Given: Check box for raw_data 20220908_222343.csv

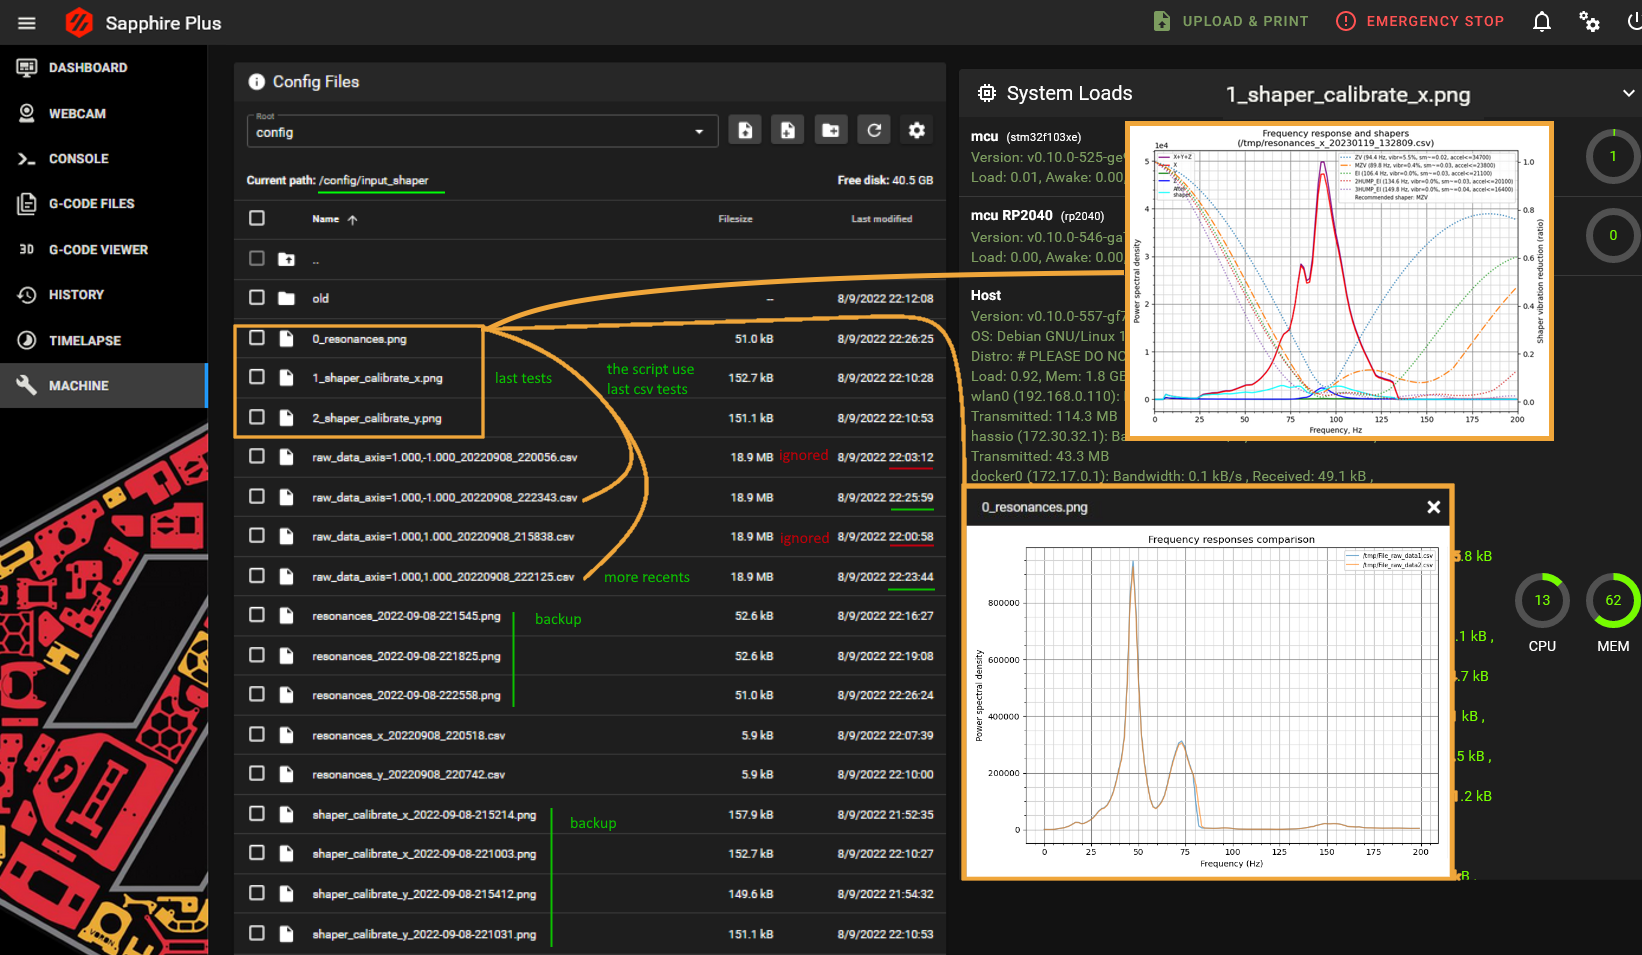Looking at the screenshot, I should (x=257, y=496).
